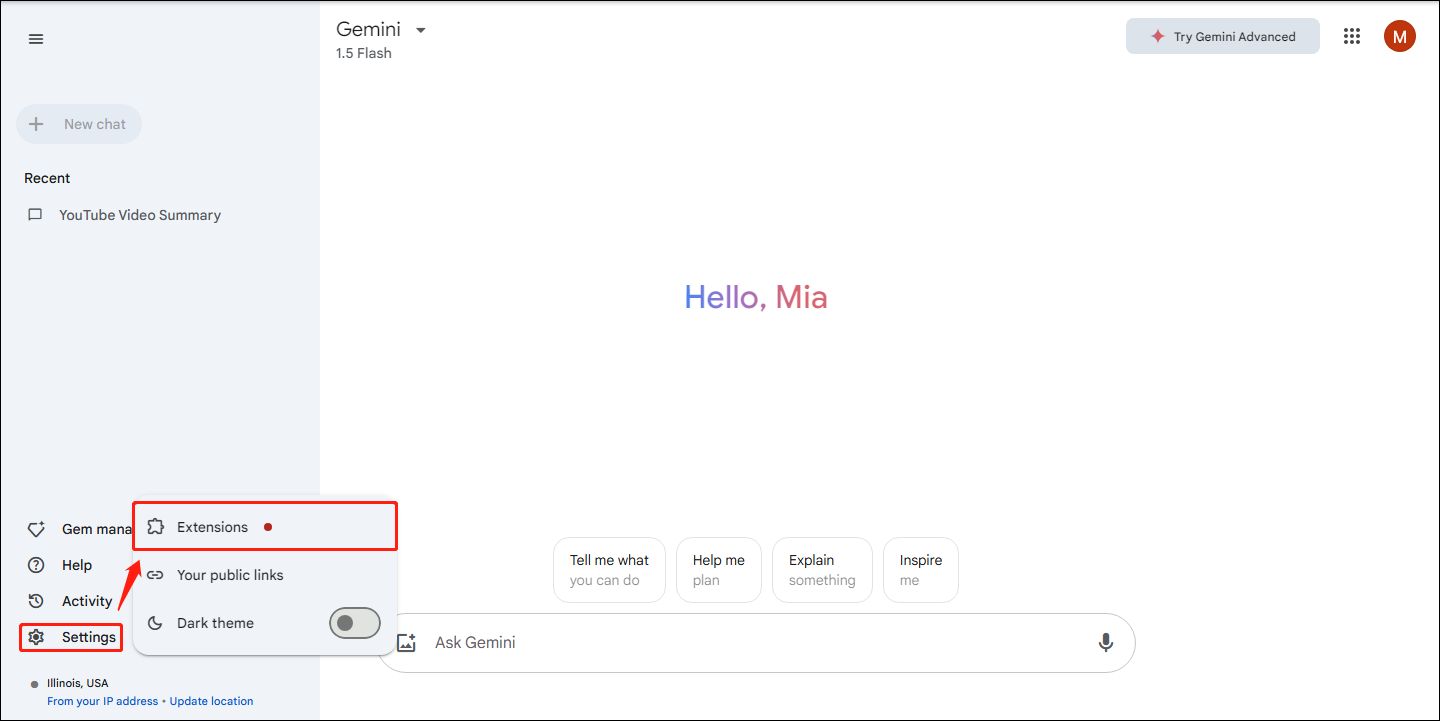Expand the Gemini model dropdown arrow
1440x721 pixels.
coord(421,30)
